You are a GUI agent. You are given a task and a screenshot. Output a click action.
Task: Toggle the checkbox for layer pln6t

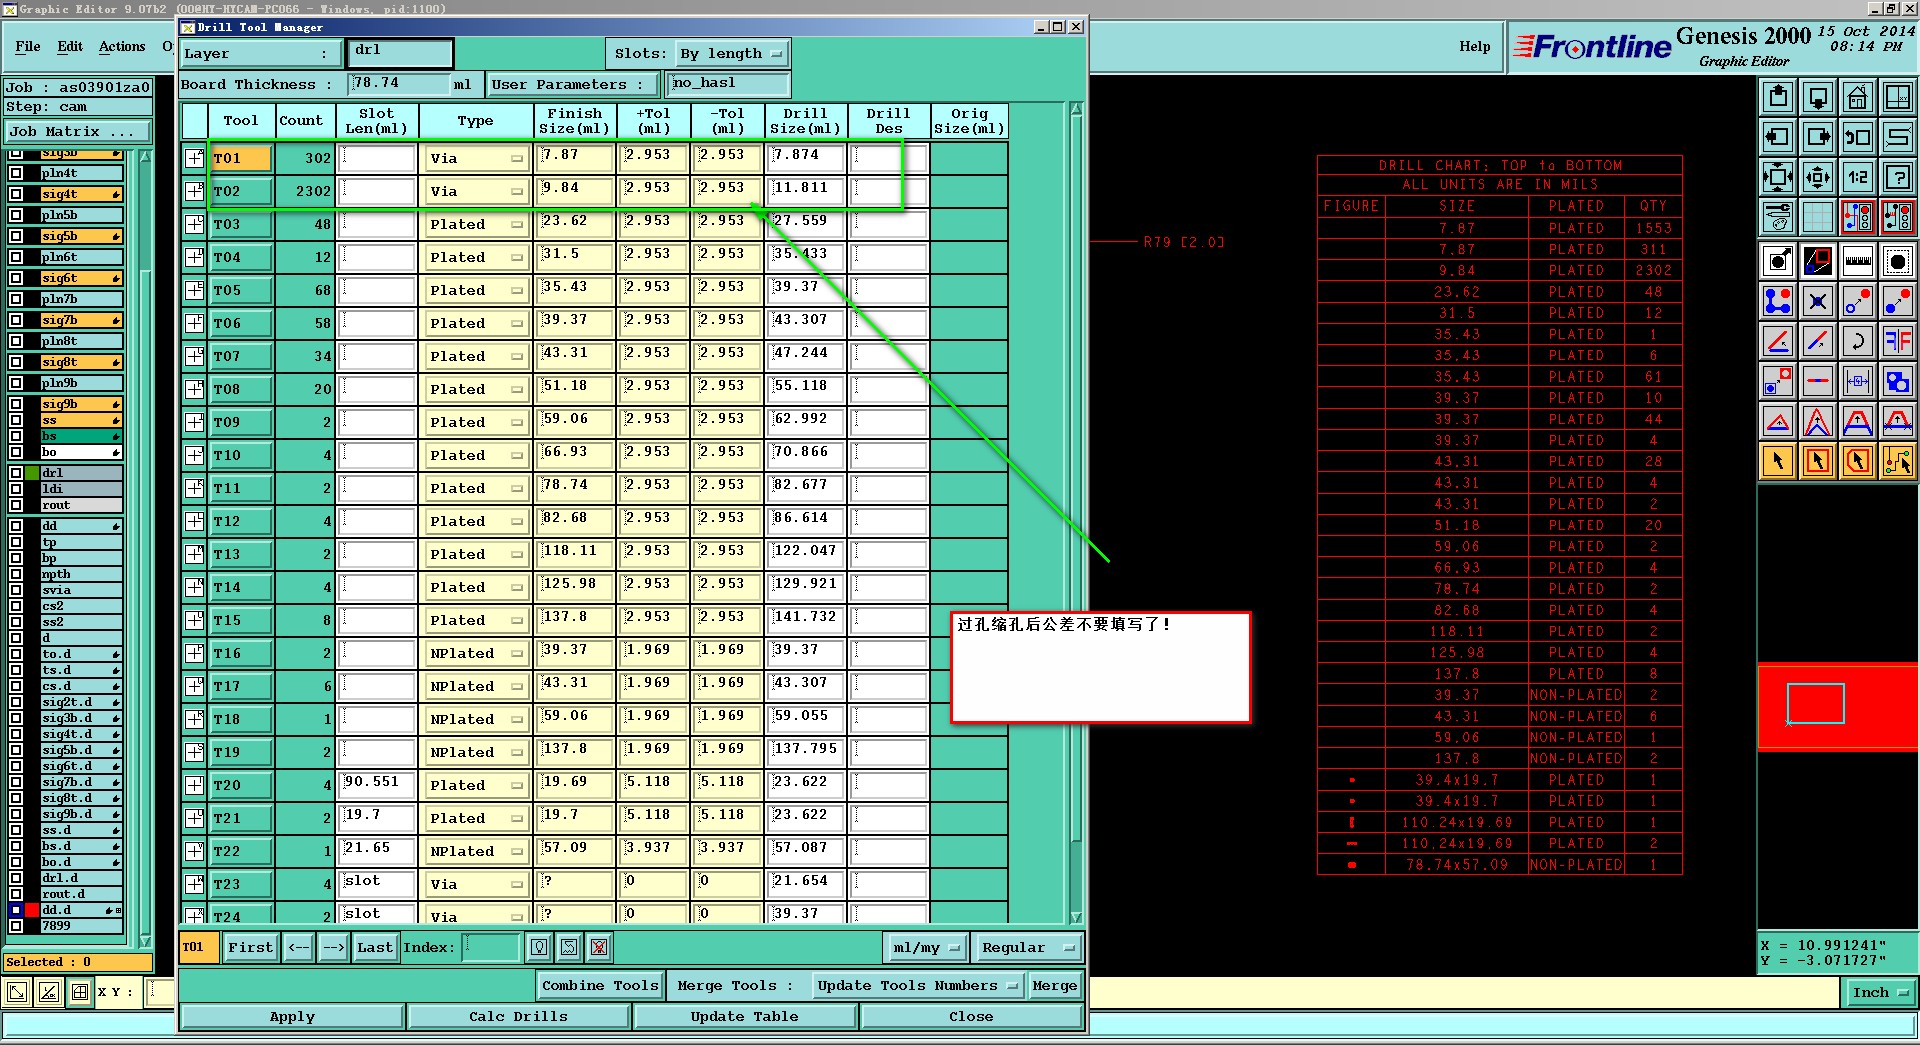point(16,257)
